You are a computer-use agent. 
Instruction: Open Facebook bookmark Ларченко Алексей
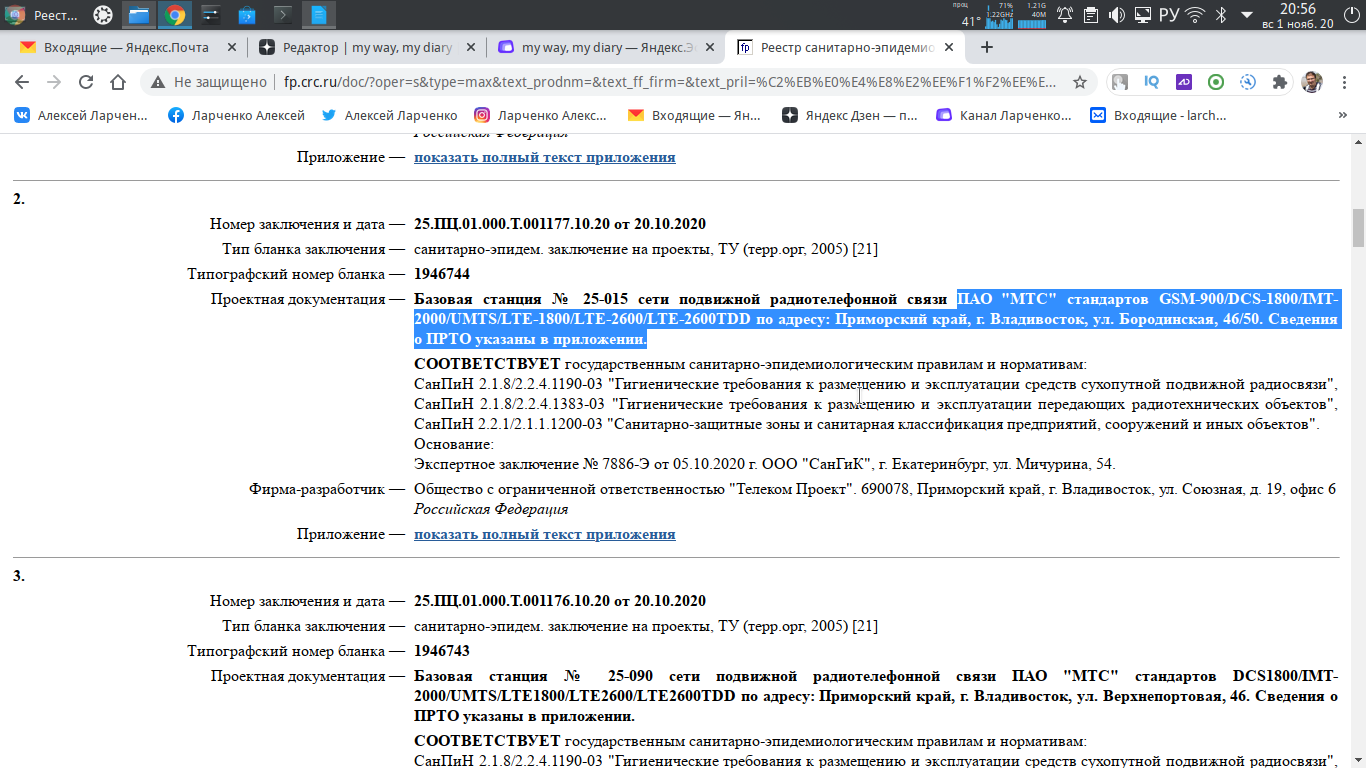tap(236, 115)
